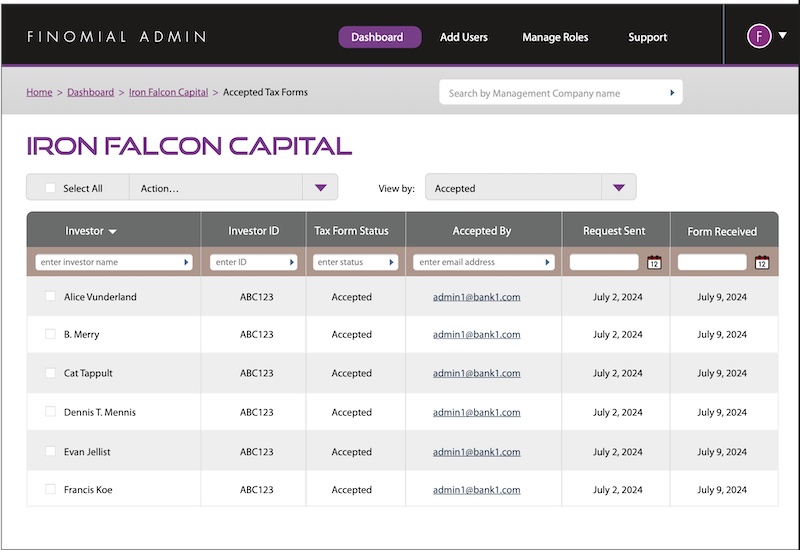Open admin1@bank1.com link for Cat Tappult
The width and height of the screenshot is (800, 550).
point(476,373)
